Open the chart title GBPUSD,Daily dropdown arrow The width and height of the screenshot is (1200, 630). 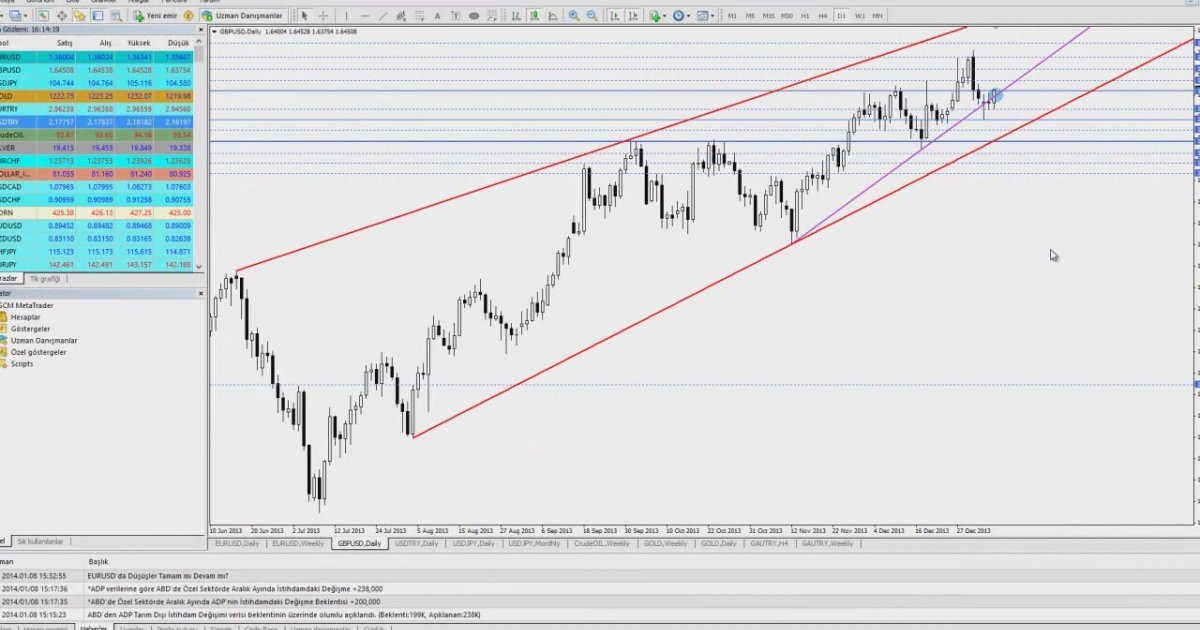tap(214, 31)
